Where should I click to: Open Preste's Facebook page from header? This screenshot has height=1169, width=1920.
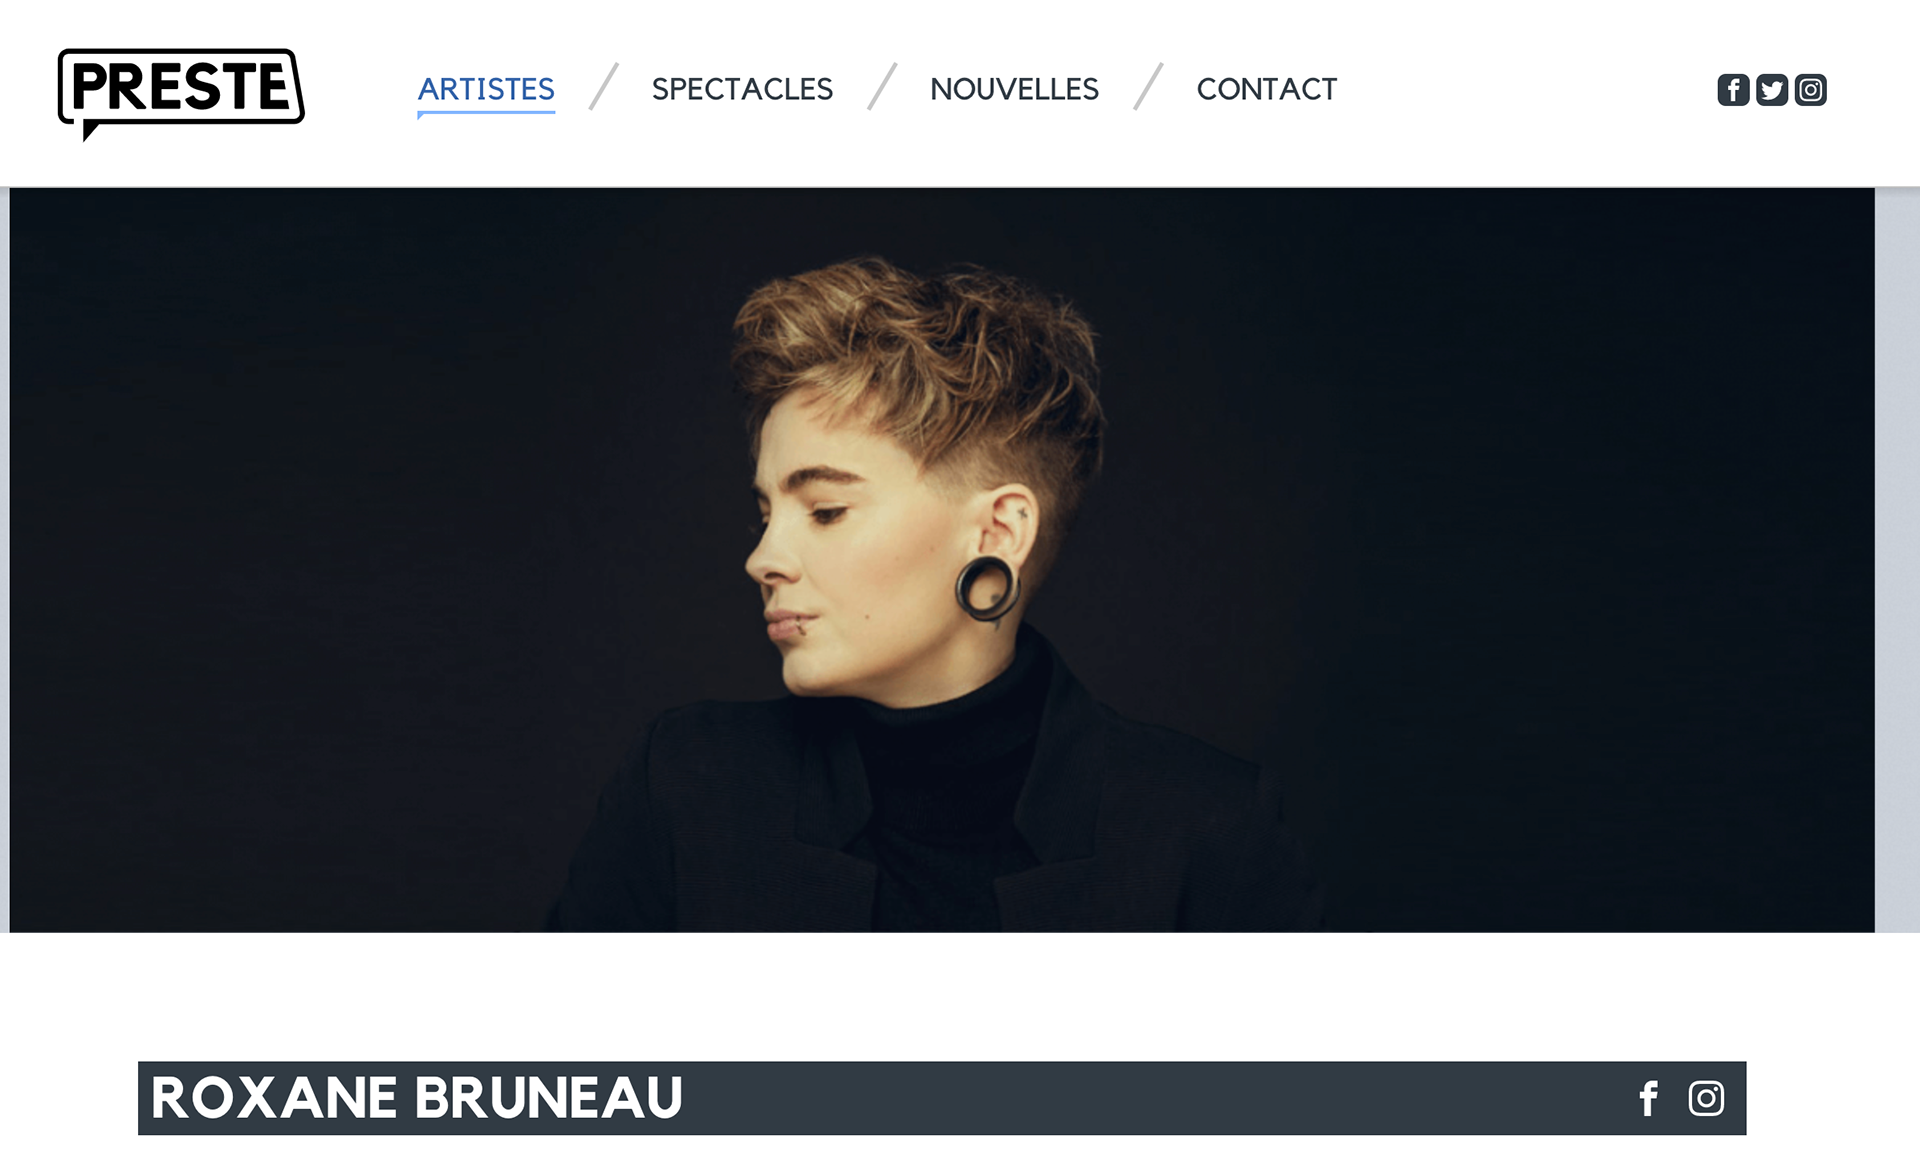coord(1733,90)
